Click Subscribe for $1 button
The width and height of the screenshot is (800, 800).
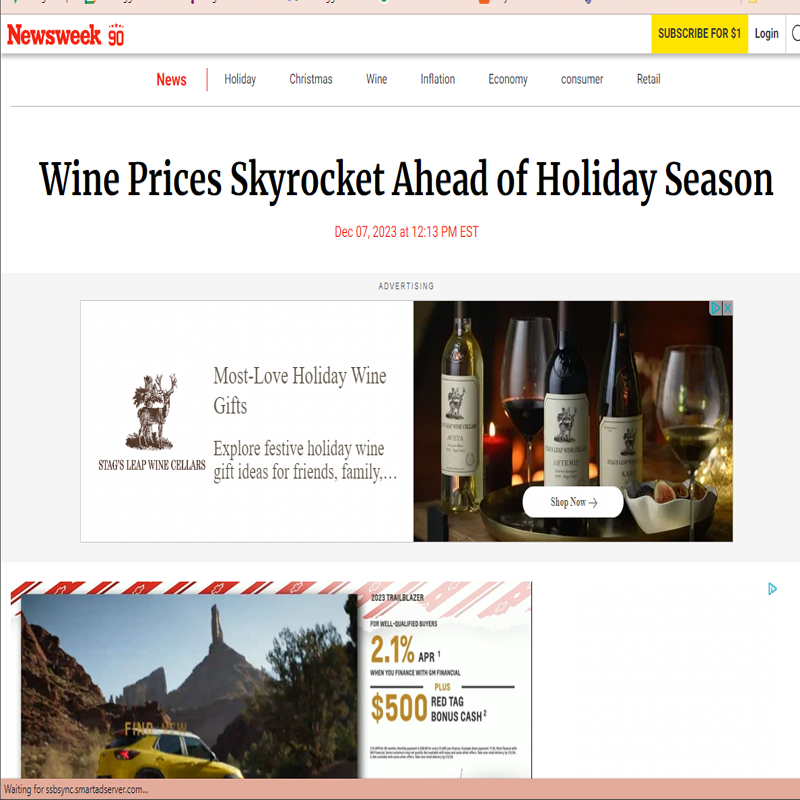(x=699, y=34)
